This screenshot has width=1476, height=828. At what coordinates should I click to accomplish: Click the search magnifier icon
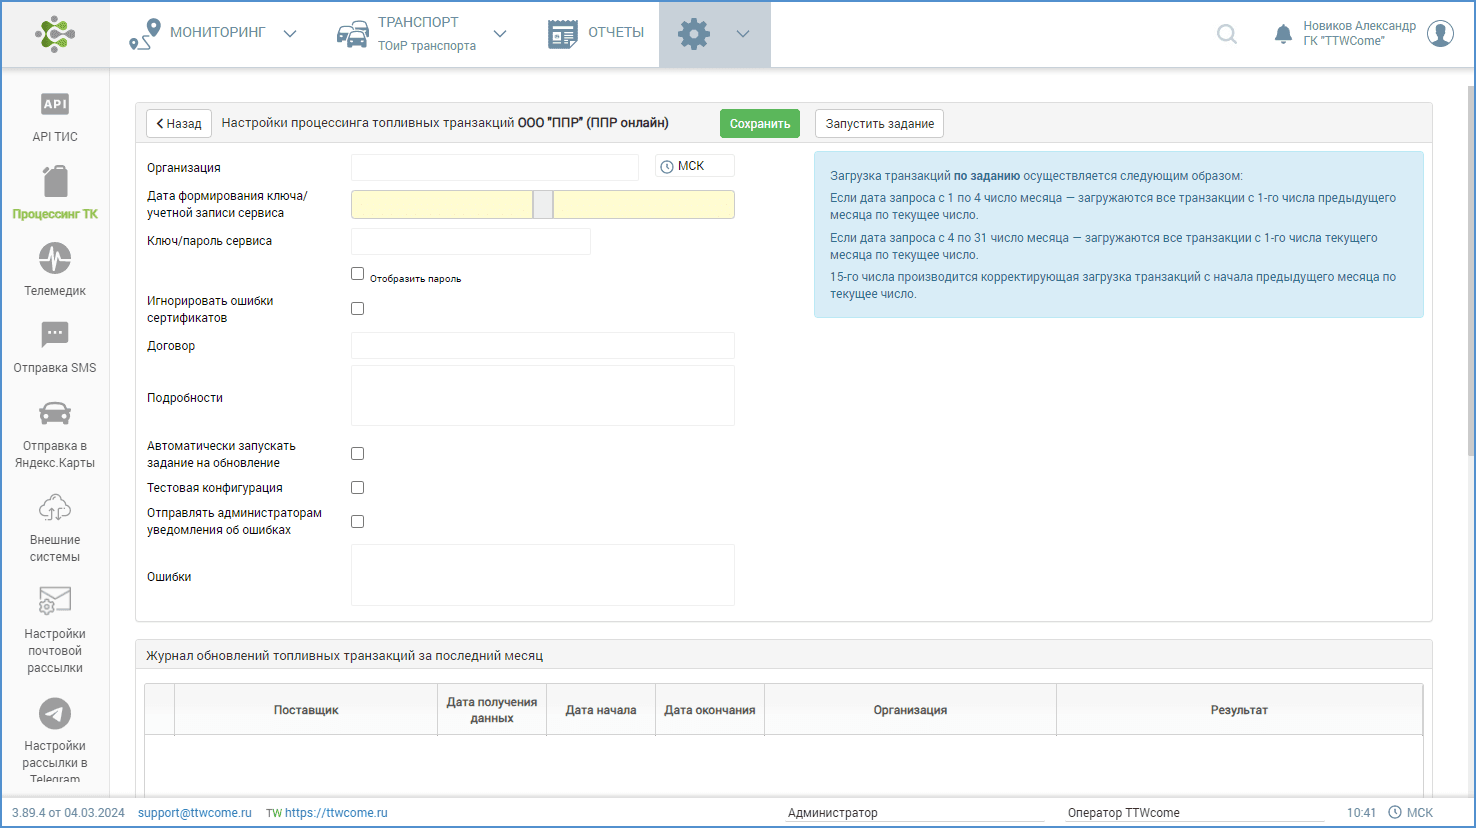1227,34
